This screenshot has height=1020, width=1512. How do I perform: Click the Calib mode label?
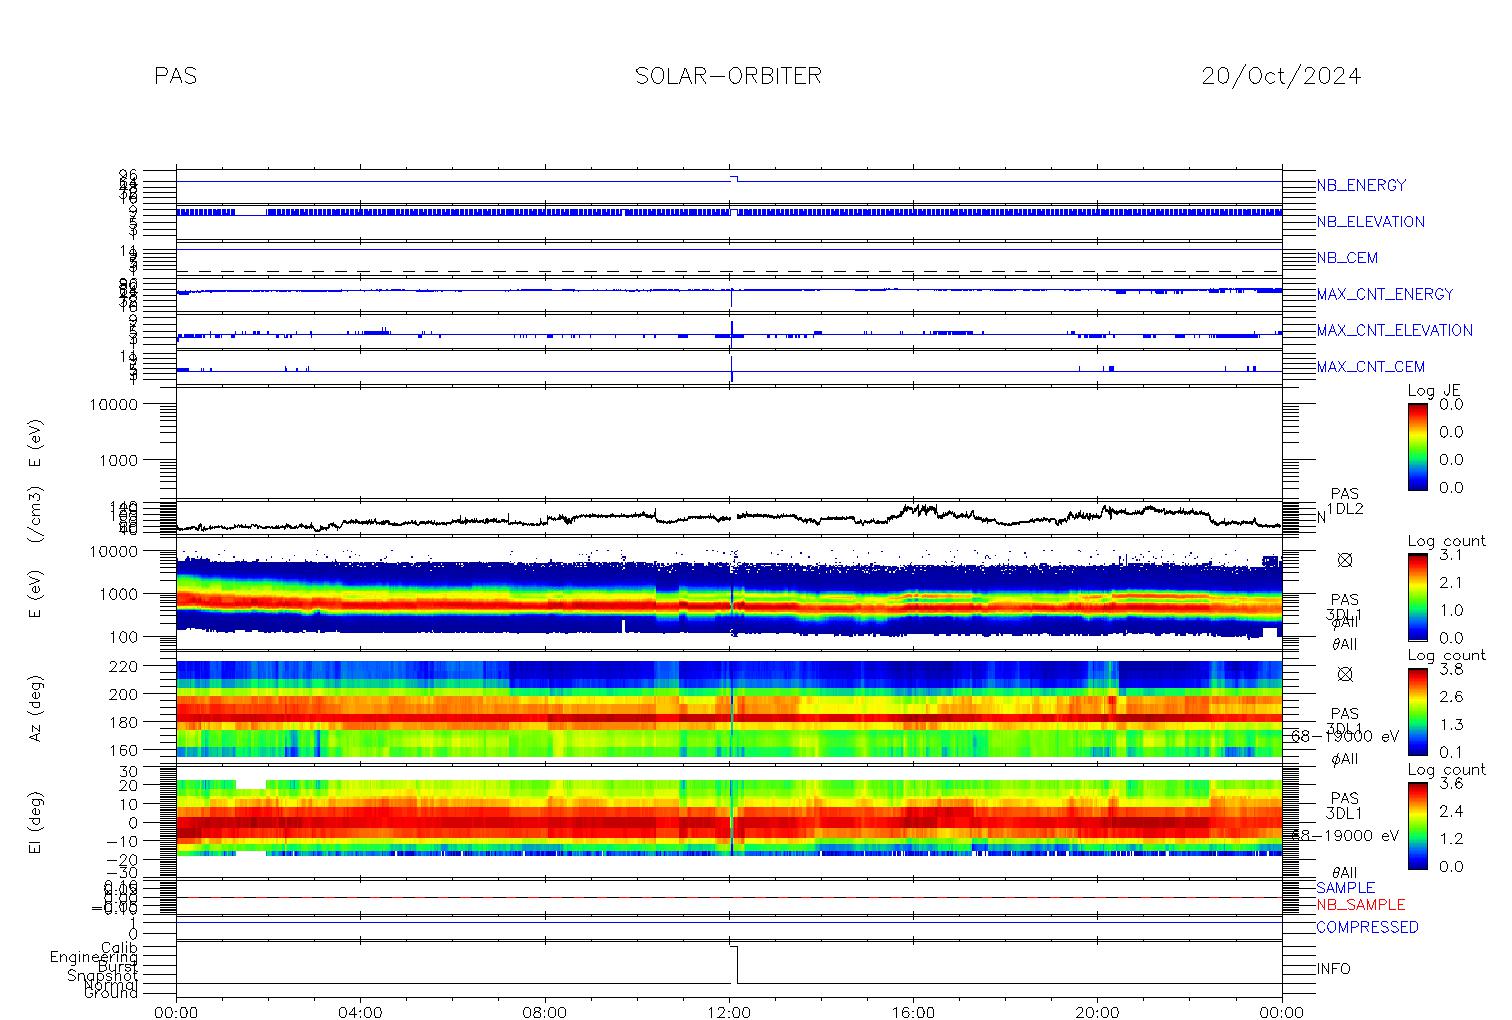click(x=119, y=947)
